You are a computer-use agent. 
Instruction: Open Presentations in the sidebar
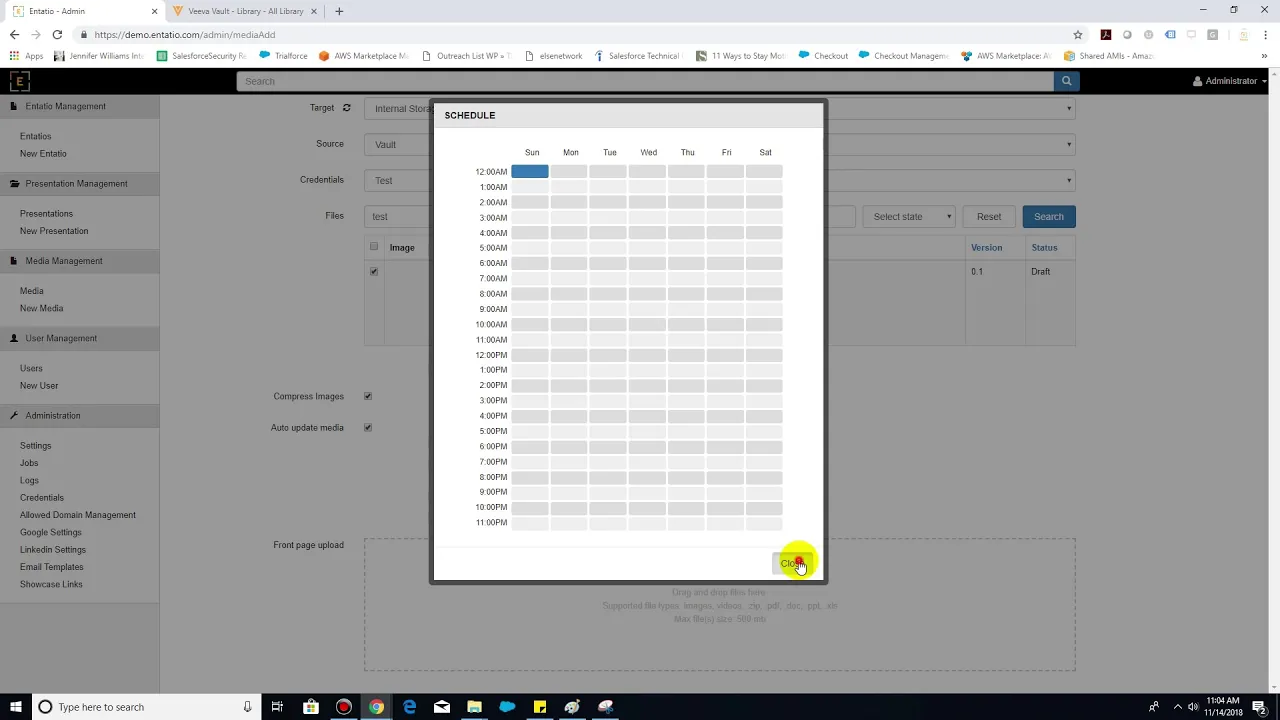coord(46,213)
